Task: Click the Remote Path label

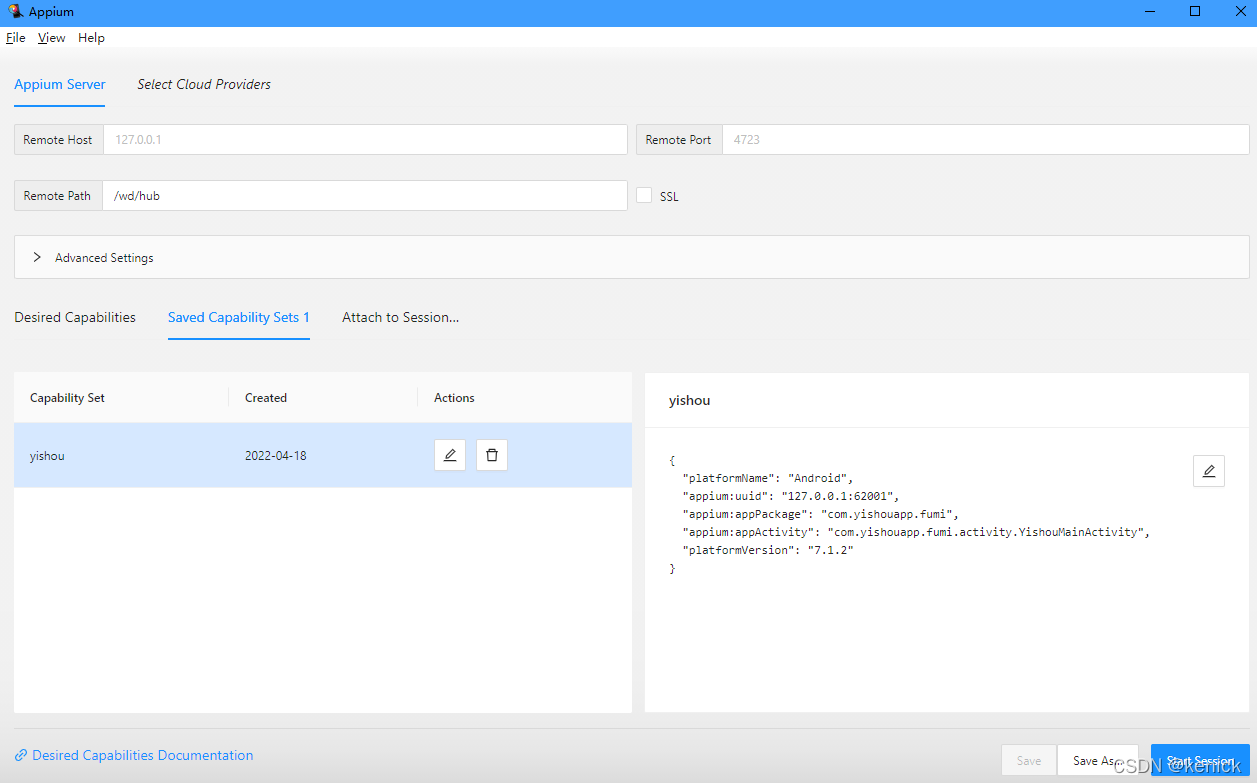Action: (58, 196)
